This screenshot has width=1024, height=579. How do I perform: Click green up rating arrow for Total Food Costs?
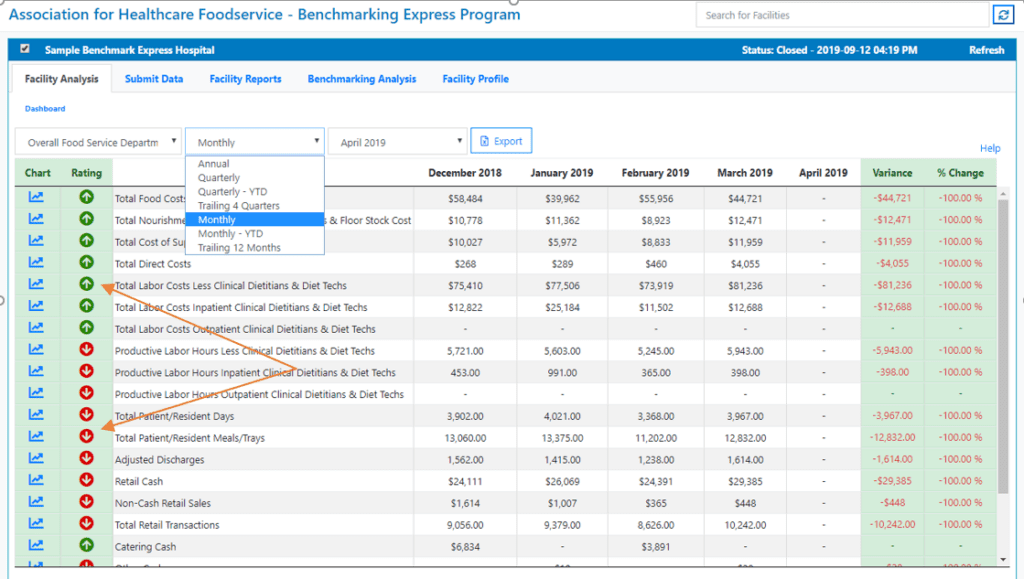click(x=86, y=197)
